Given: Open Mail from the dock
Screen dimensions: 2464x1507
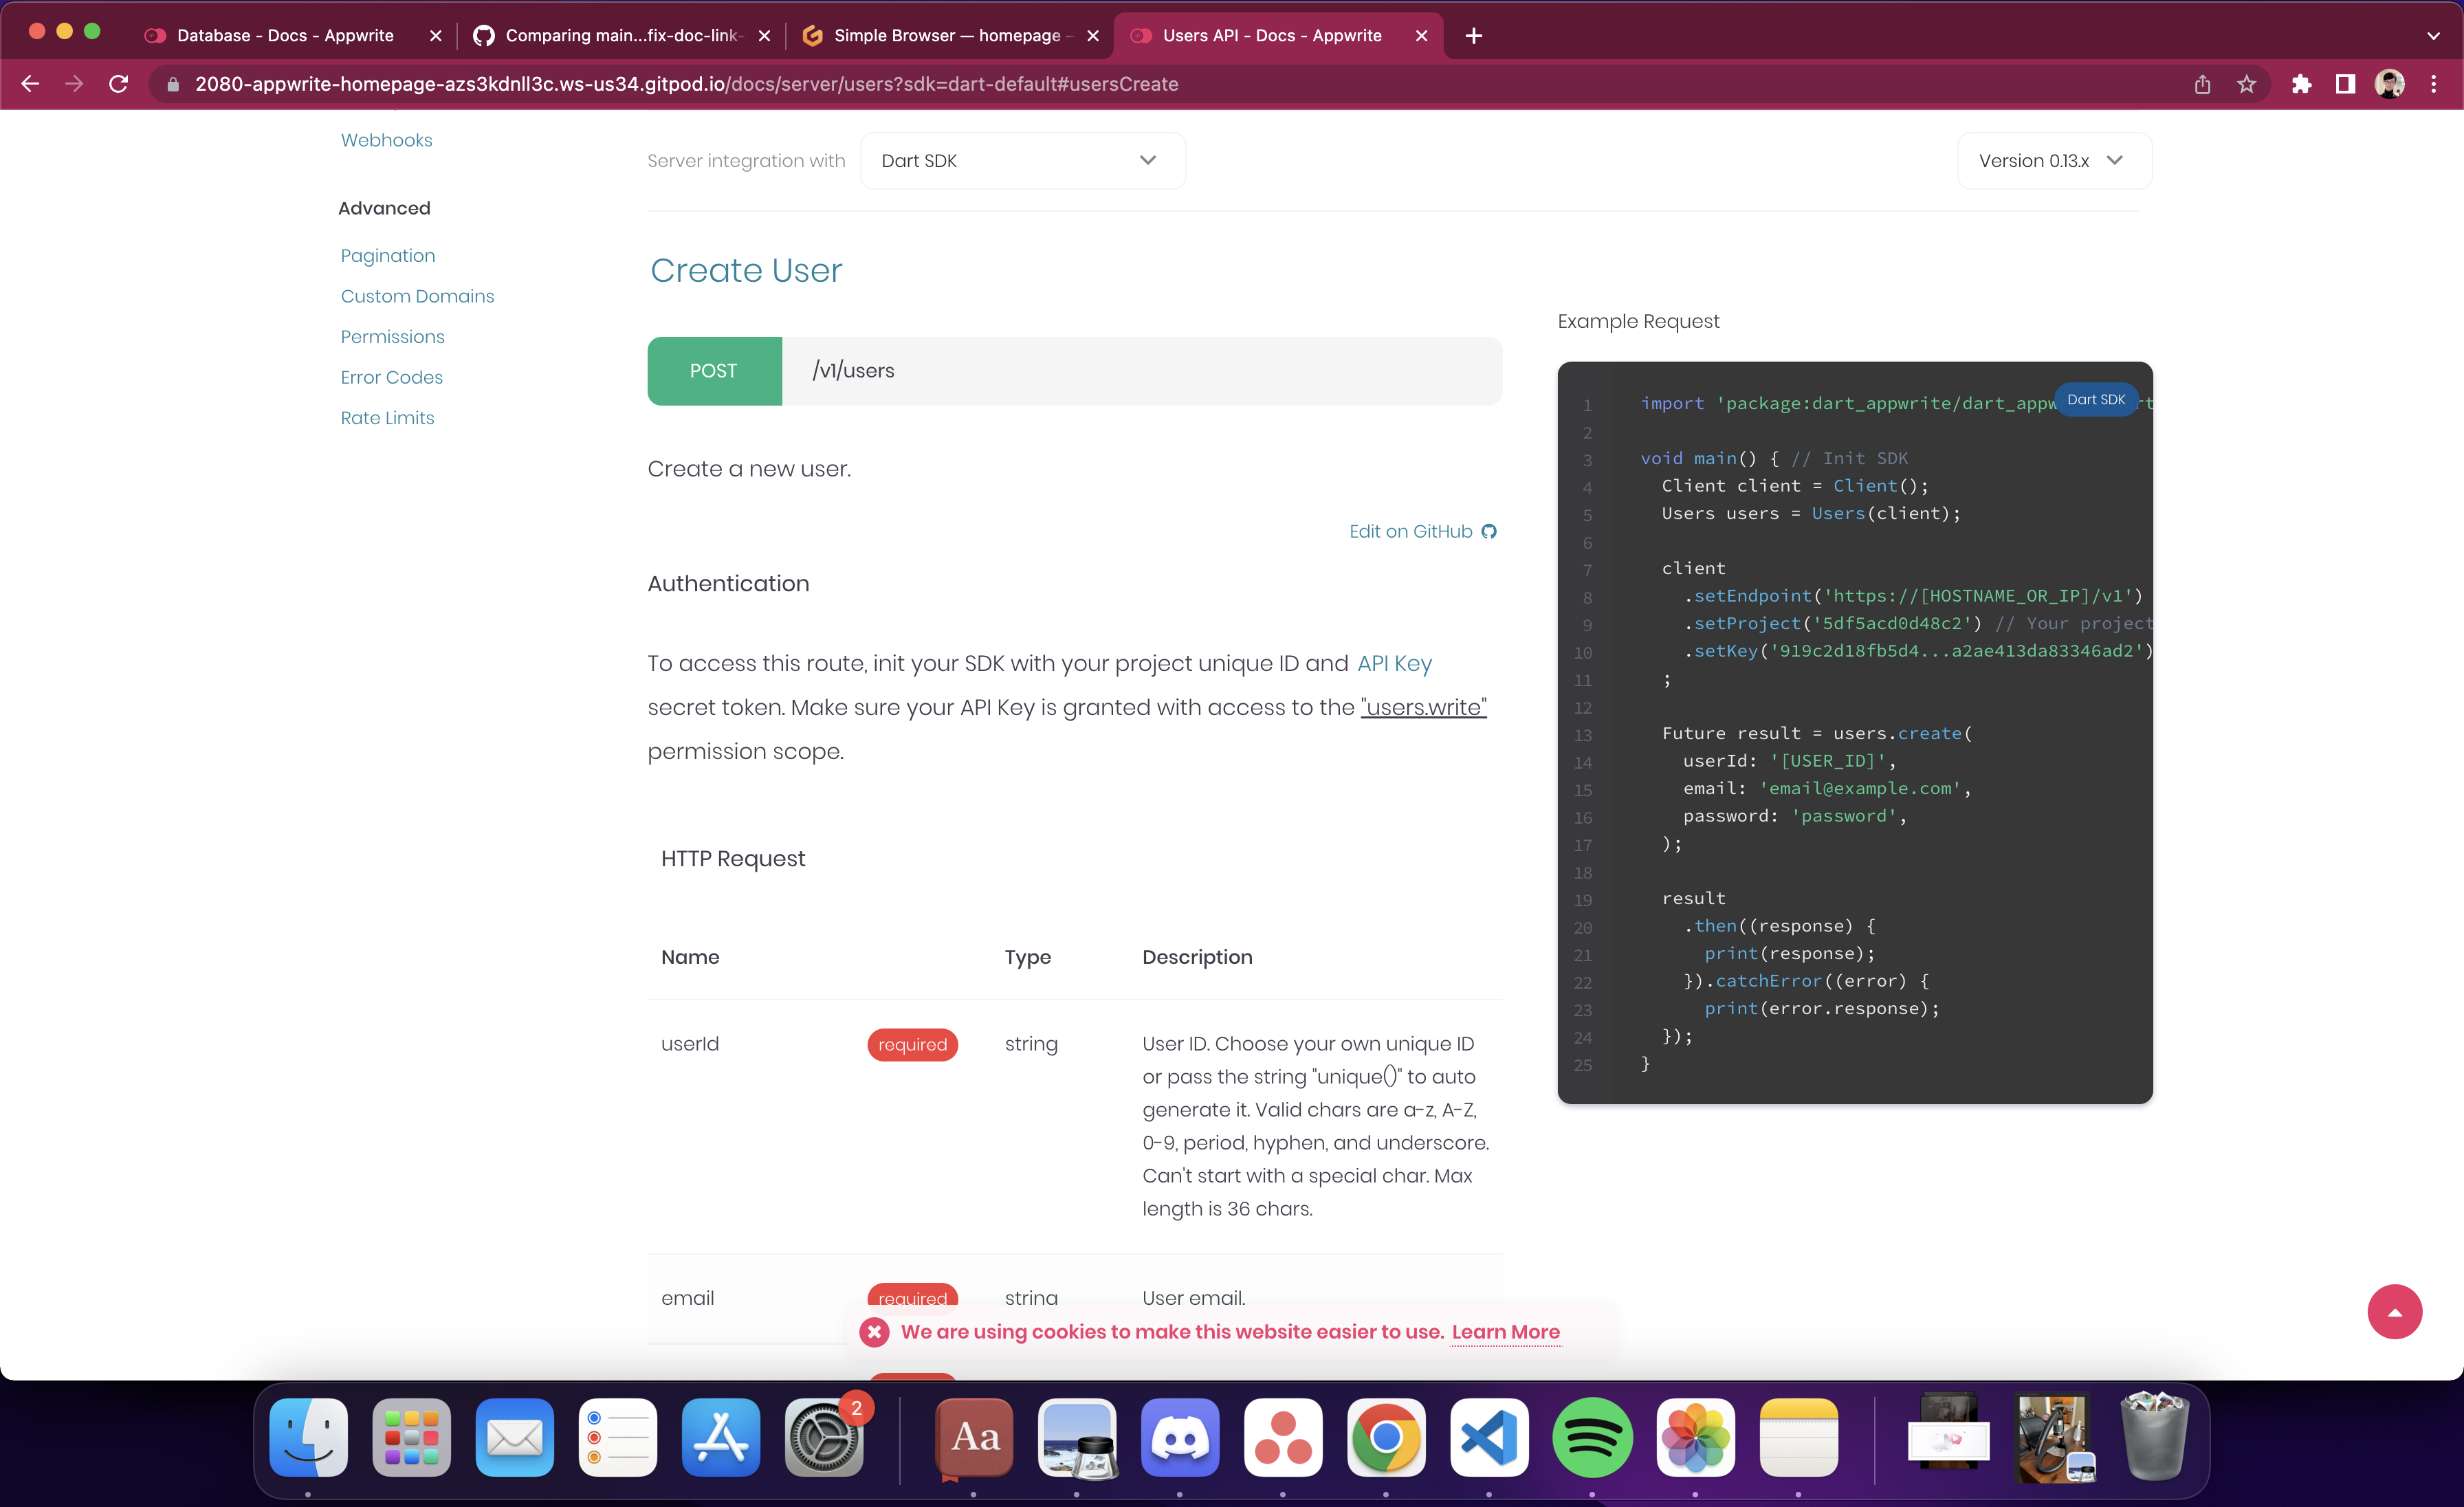Looking at the screenshot, I should click(514, 1438).
